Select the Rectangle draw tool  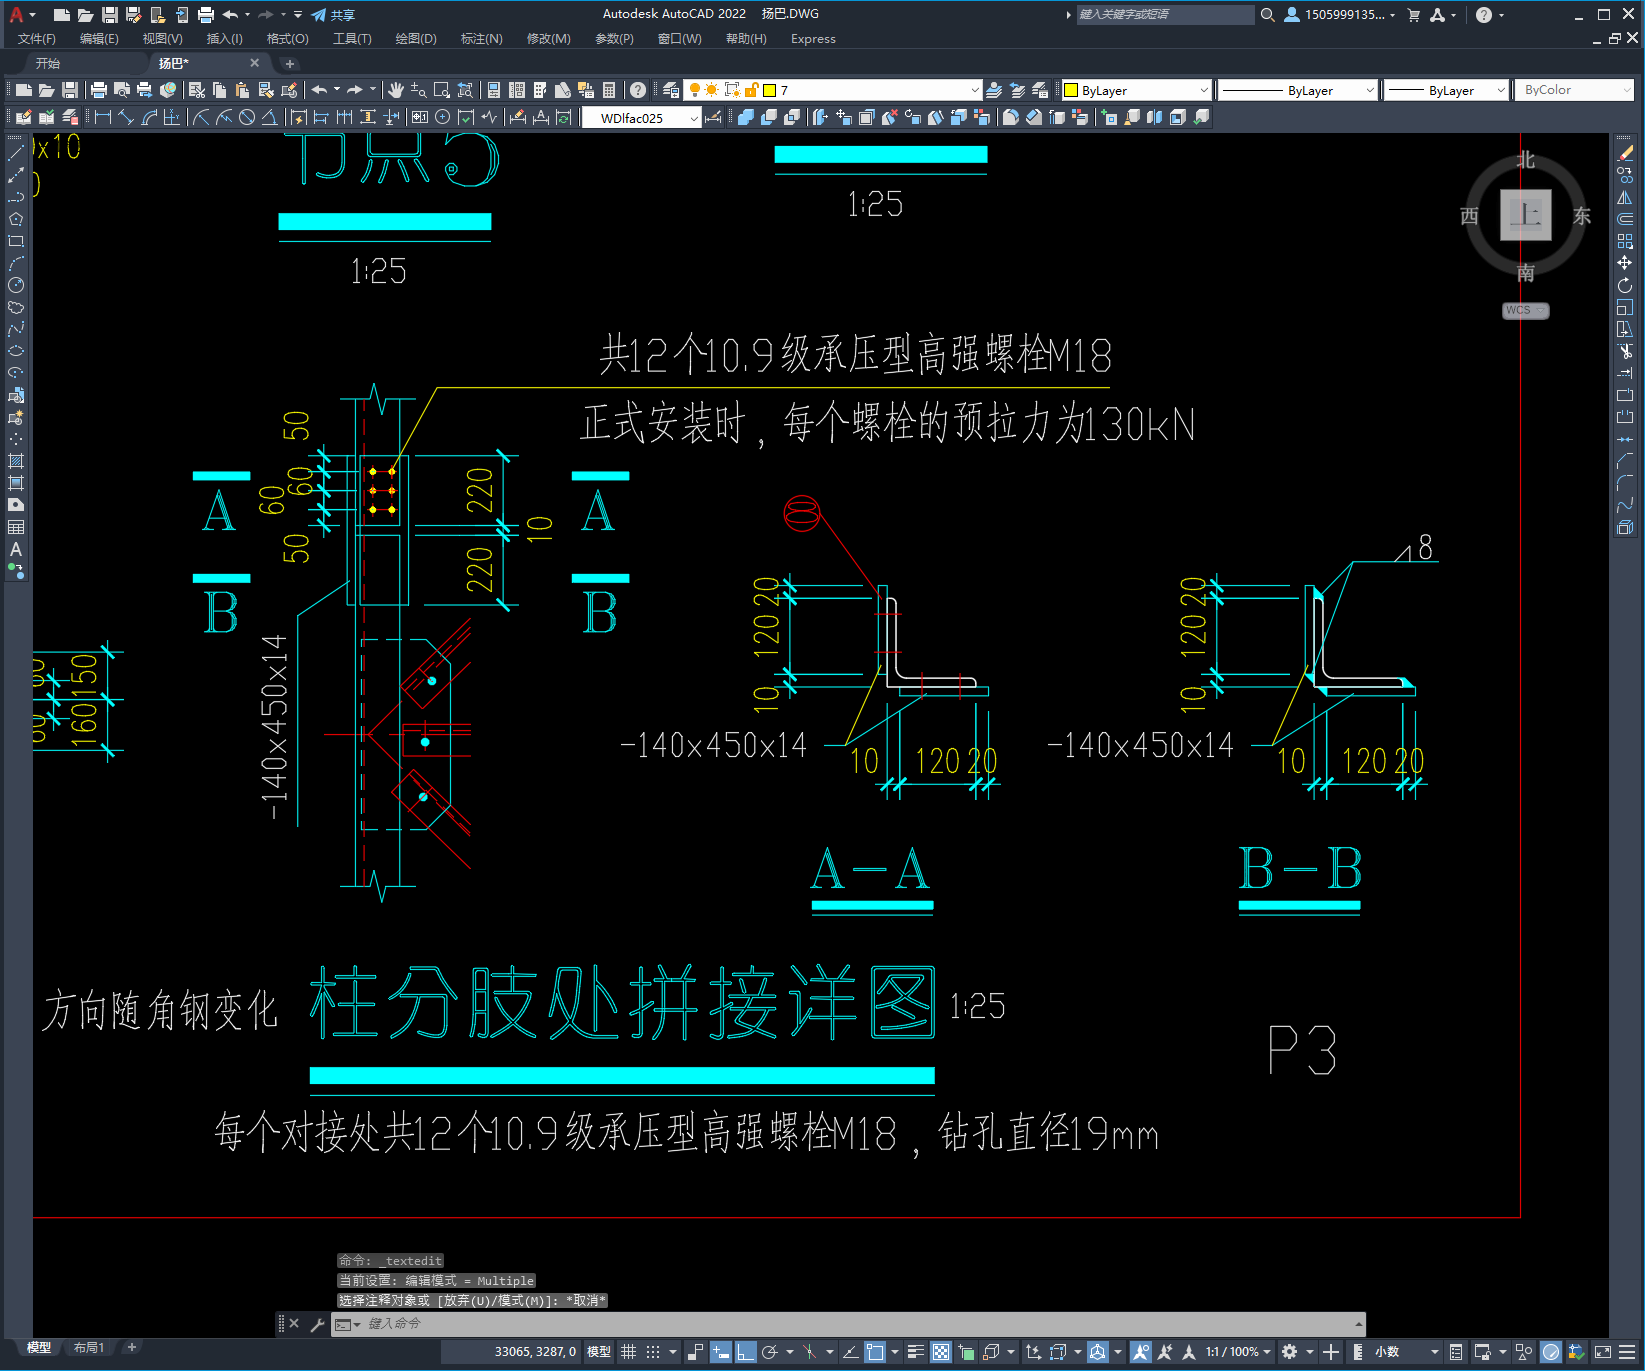click(16, 241)
